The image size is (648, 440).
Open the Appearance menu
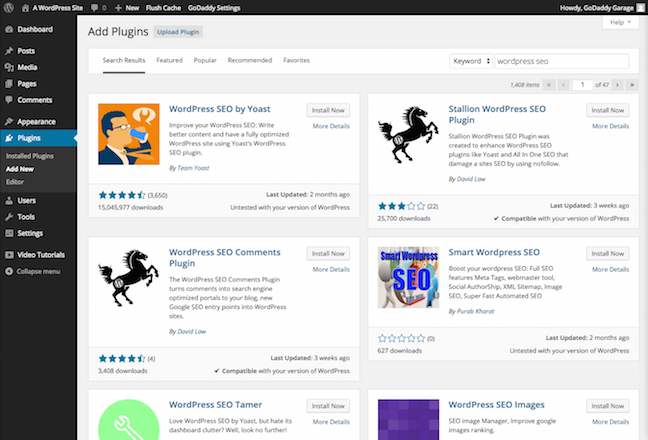36,121
